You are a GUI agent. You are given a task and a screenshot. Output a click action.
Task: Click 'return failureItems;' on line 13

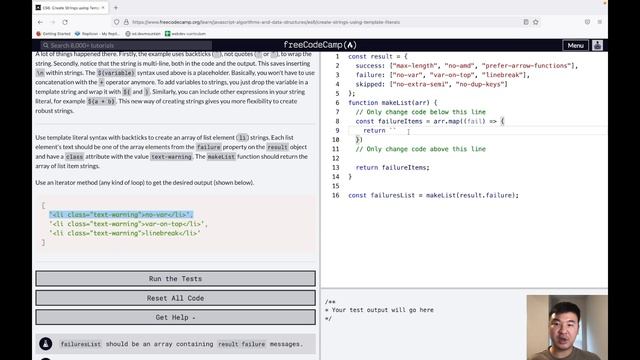click(392, 167)
